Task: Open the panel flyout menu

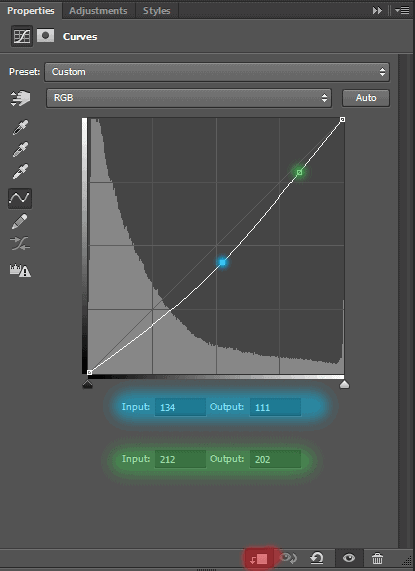Action: (x=402, y=11)
